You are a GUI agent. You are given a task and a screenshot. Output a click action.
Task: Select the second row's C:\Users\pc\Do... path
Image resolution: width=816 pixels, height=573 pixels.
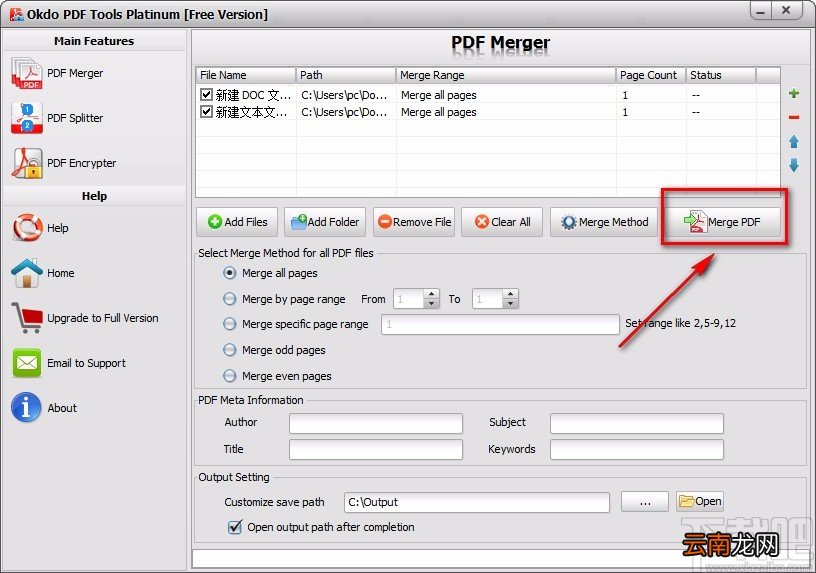click(344, 112)
